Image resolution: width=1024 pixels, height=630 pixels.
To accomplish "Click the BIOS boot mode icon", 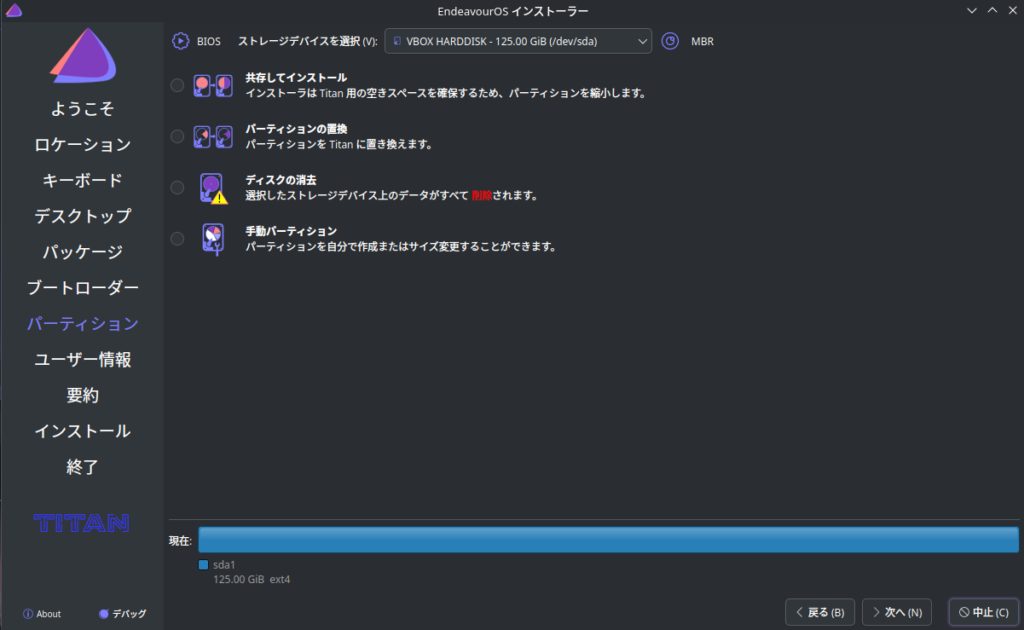I will (x=180, y=41).
